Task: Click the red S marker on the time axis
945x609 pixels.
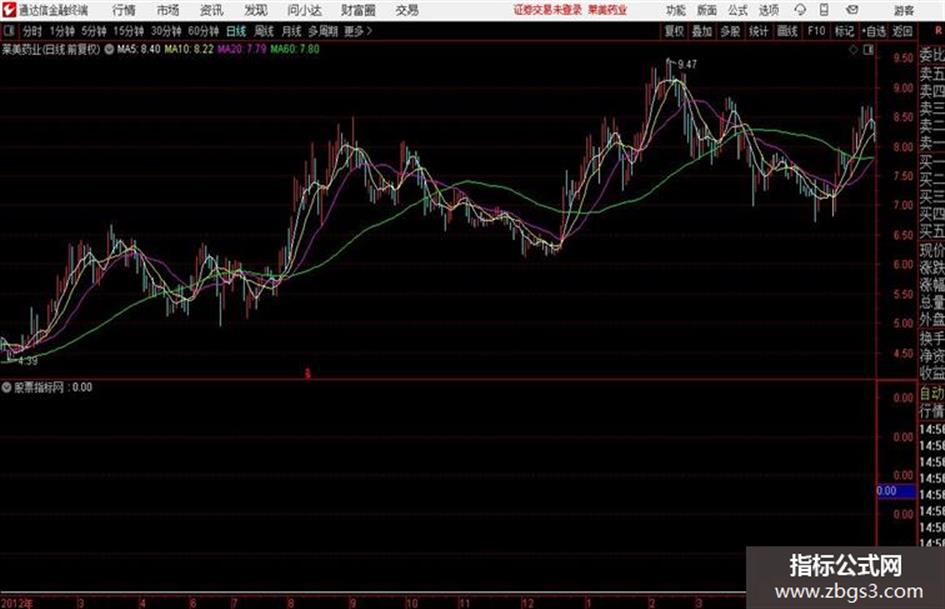Action: [x=307, y=374]
